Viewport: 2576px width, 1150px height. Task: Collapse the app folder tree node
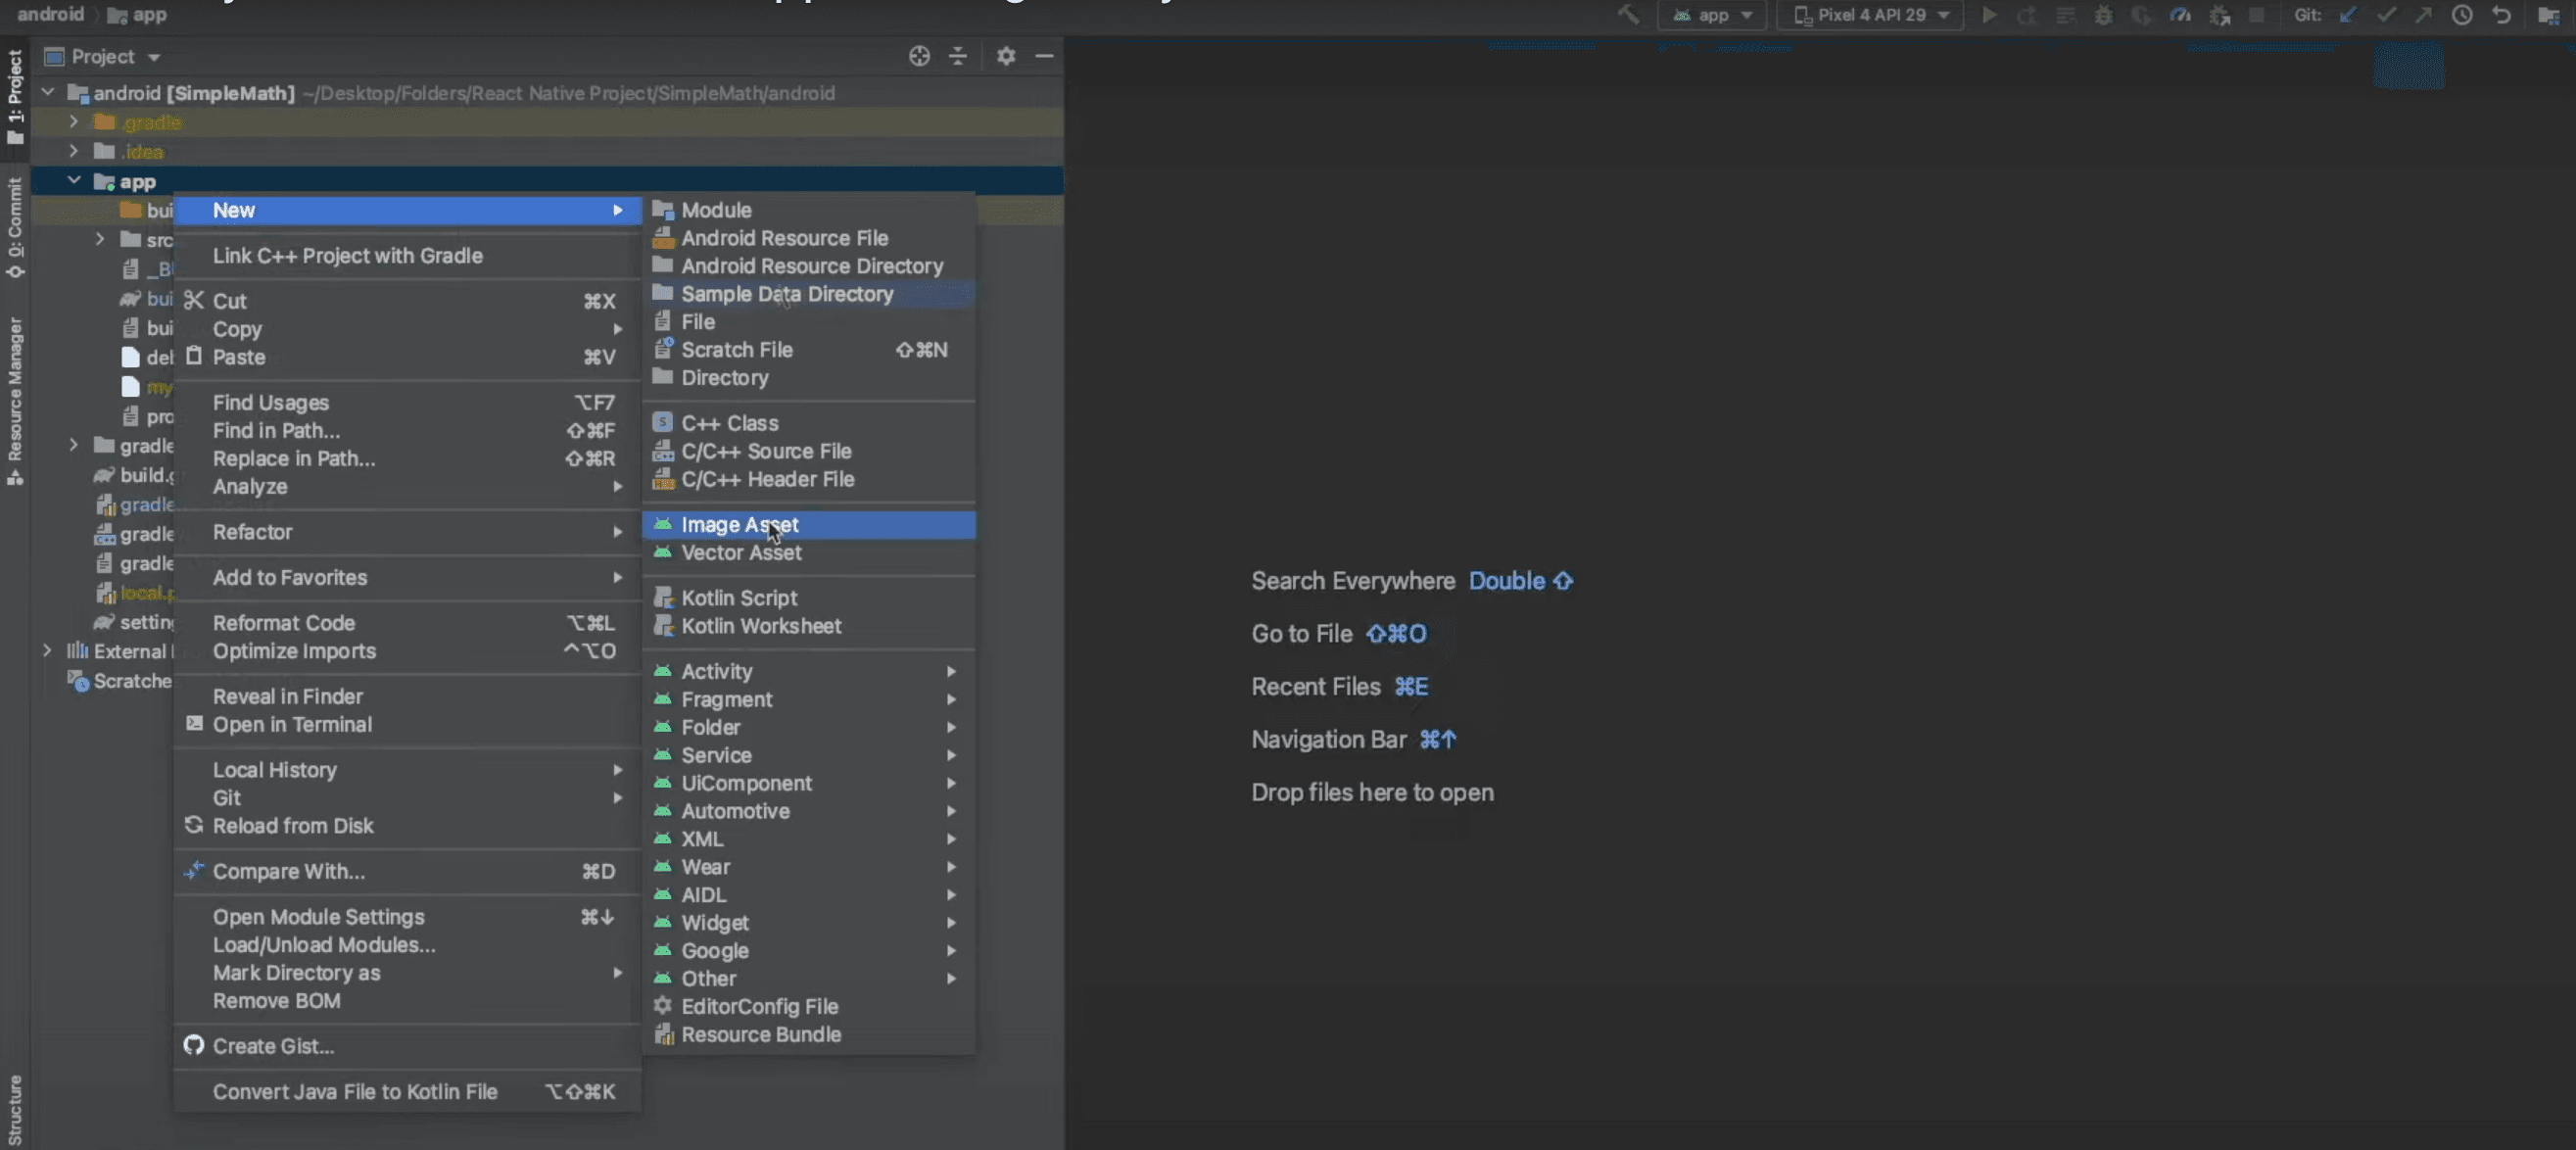[74, 181]
